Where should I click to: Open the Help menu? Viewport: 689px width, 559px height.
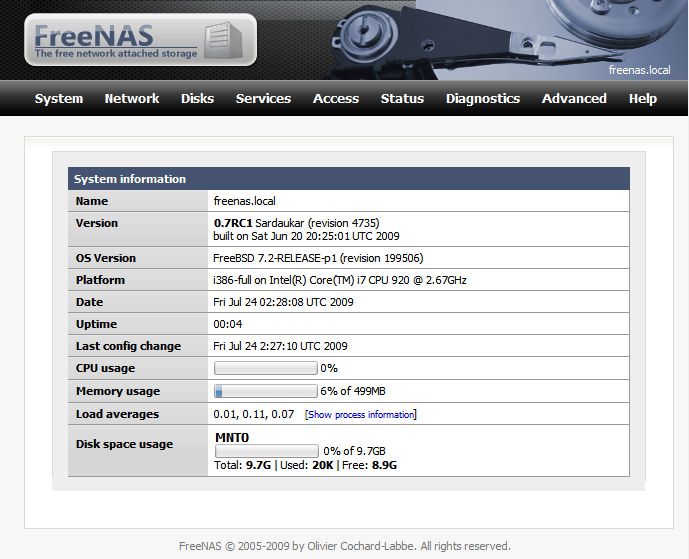coord(643,98)
